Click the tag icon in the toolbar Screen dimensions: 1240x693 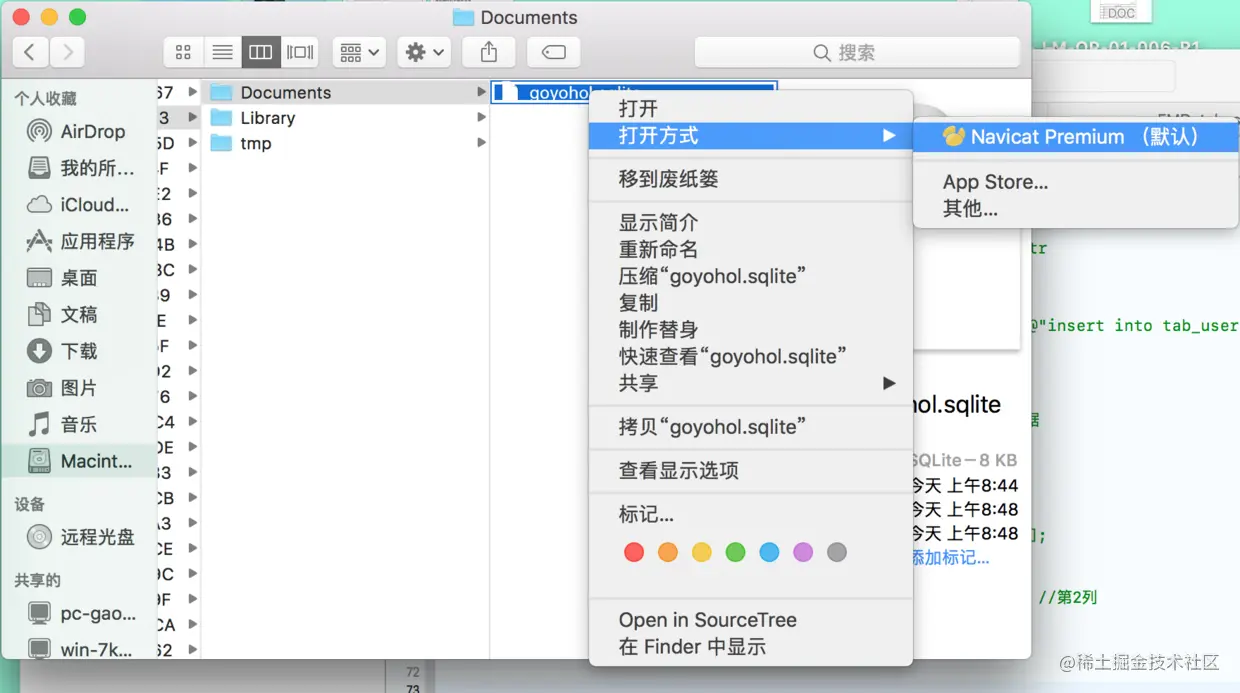(553, 52)
